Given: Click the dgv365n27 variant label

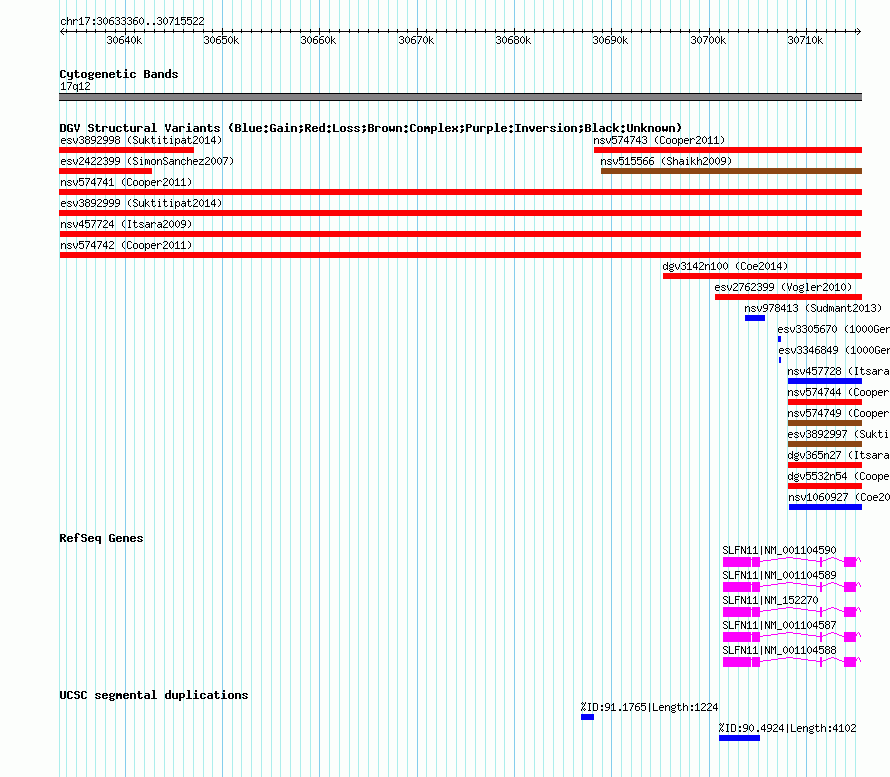Looking at the screenshot, I should pos(838,455).
